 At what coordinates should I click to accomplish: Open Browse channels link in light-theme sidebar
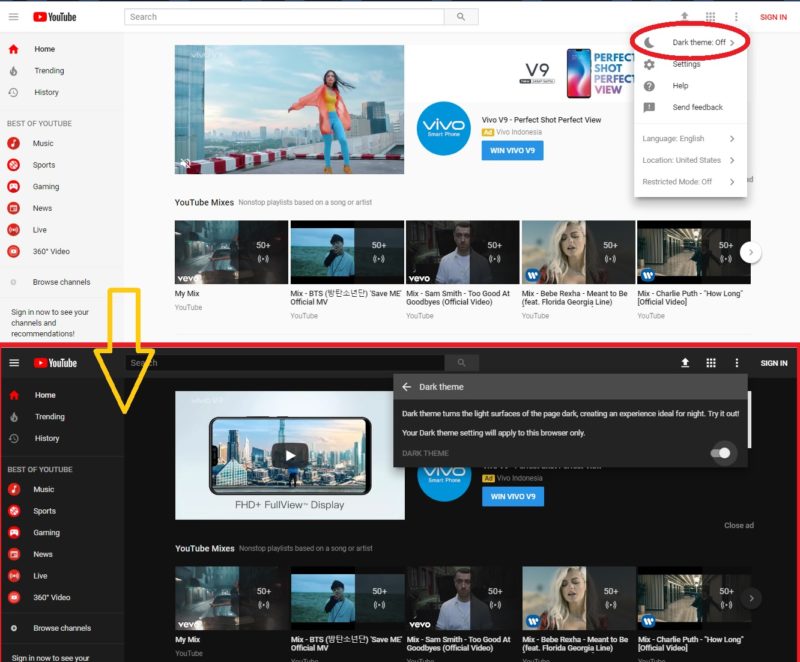(61, 282)
